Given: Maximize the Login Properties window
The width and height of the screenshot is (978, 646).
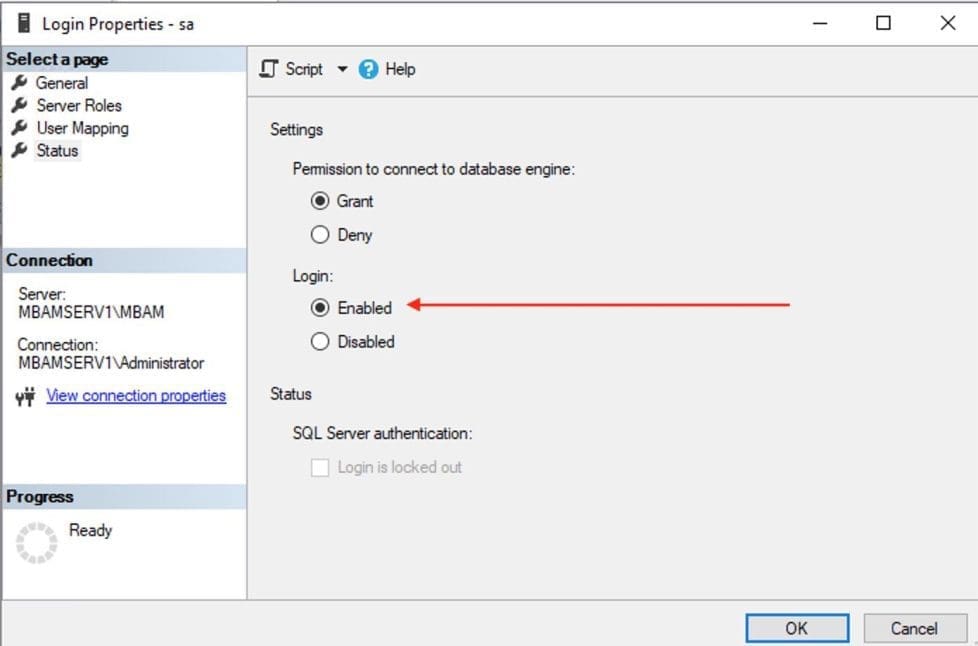Looking at the screenshot, I should (x=883, y=23).
